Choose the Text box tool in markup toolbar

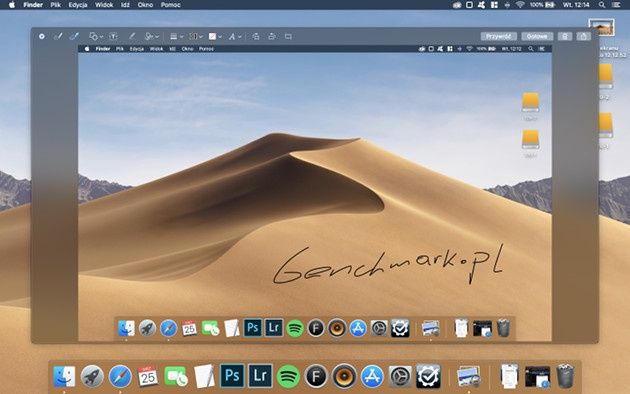pos(113,37)
